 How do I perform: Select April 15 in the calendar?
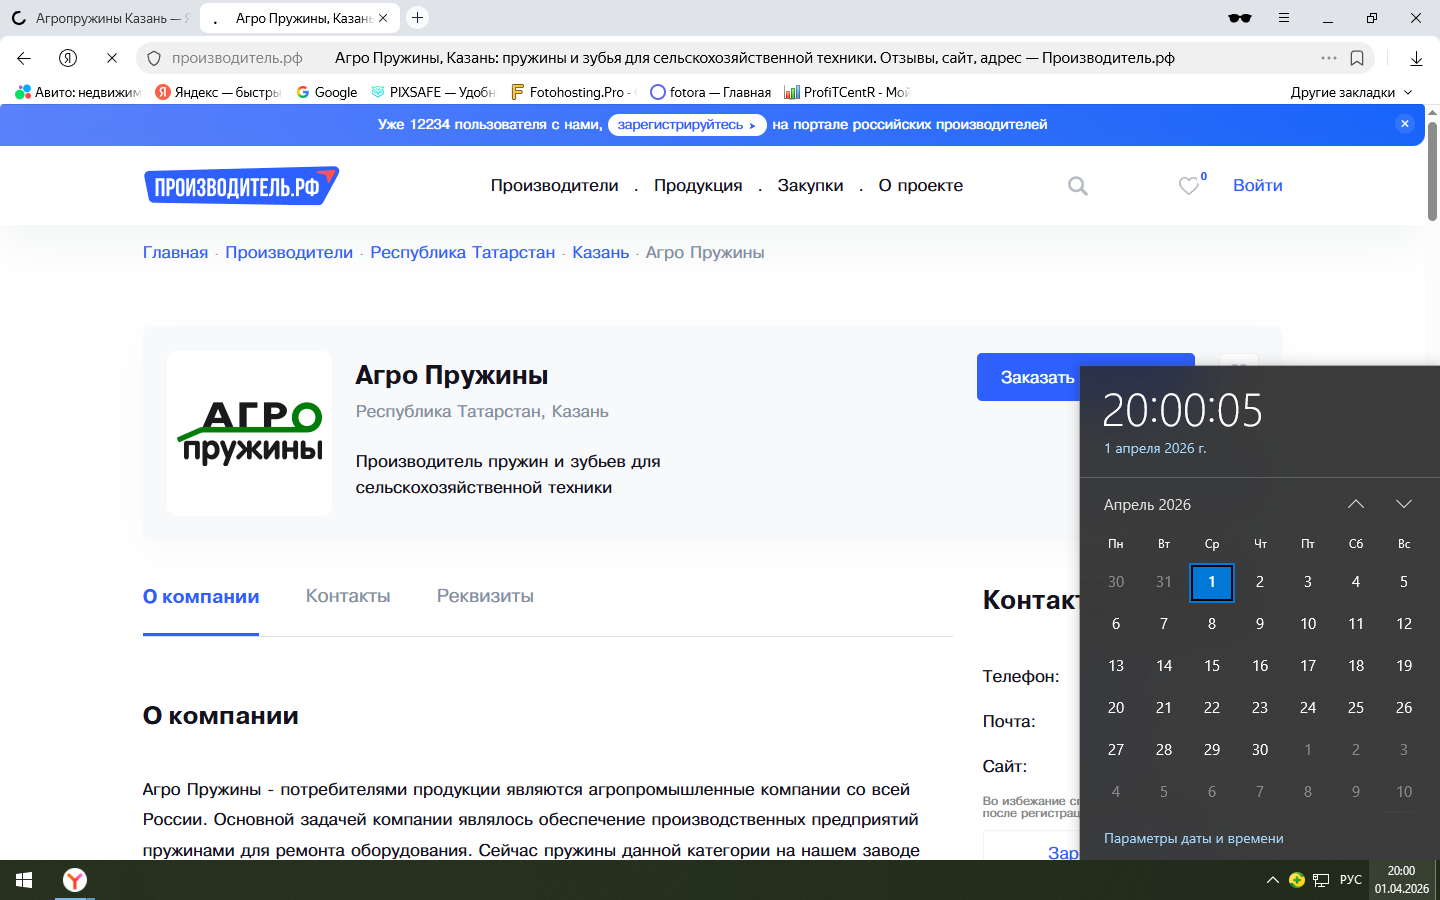point(1212,666)
